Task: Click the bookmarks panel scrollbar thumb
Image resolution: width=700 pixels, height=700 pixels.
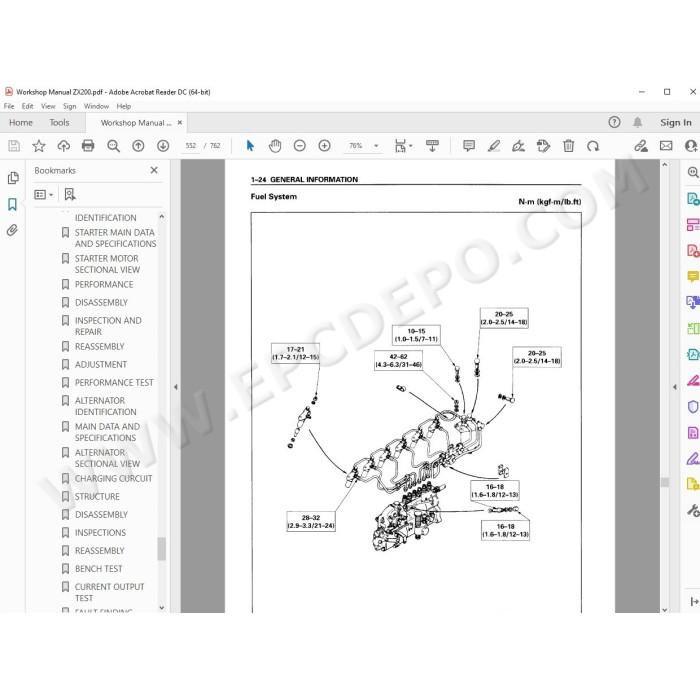Action: 162,549
